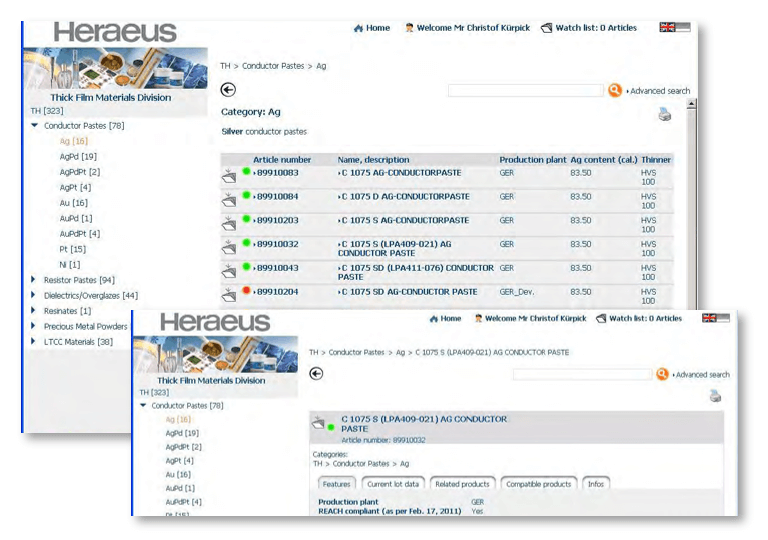The image size is (768, 540).
Task: Select AuPdPt [4] in the rear window tree
Action: [x=80, y=234]
